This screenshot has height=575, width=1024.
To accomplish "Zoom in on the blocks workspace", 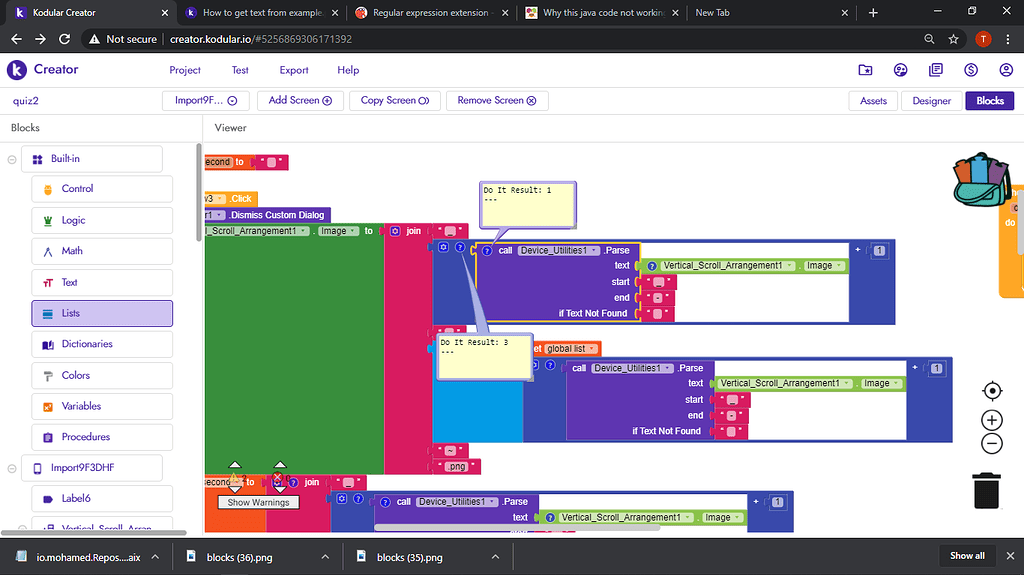I will click(991, 420).
